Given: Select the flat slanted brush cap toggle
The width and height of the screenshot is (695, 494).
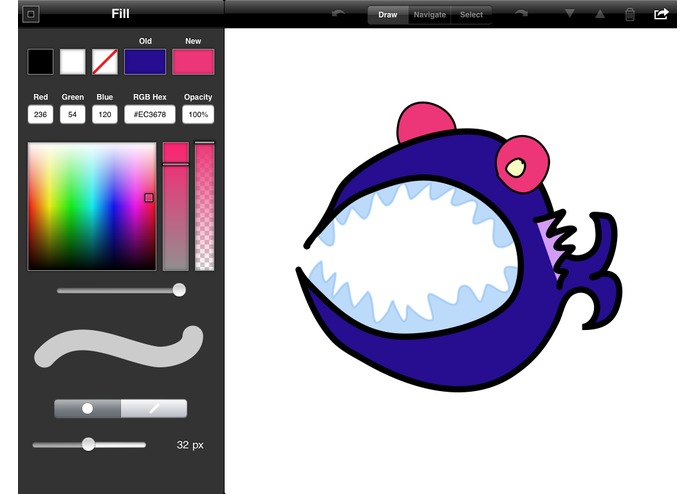Looking at the screenshot, I should coord(154,408).
